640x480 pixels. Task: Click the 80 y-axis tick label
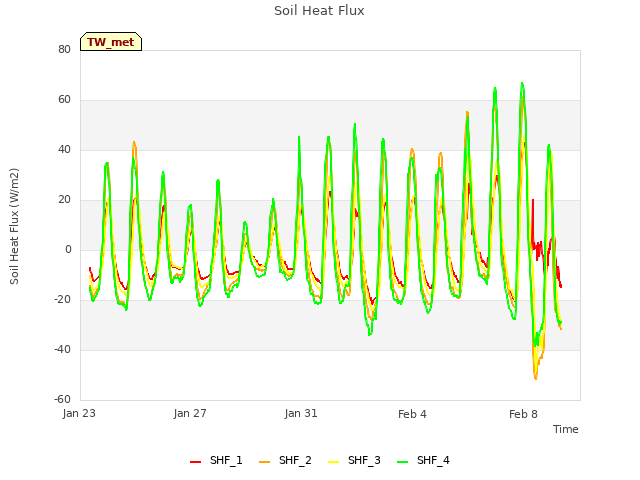64,49
